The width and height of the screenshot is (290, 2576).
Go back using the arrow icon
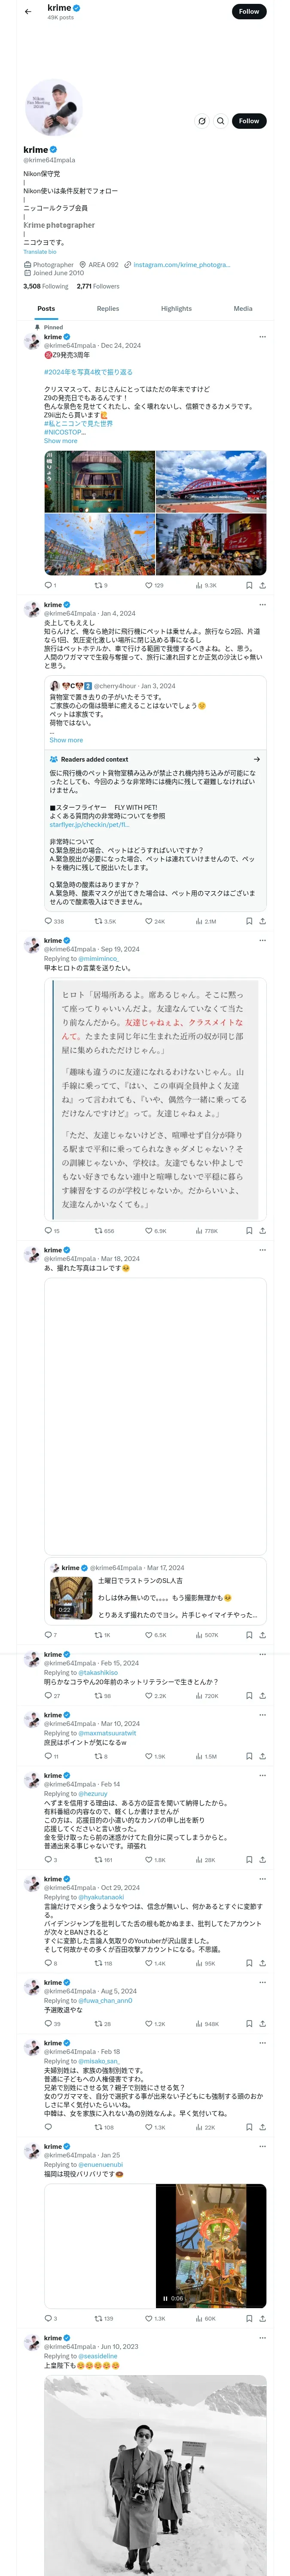click(x=28, y=12)
